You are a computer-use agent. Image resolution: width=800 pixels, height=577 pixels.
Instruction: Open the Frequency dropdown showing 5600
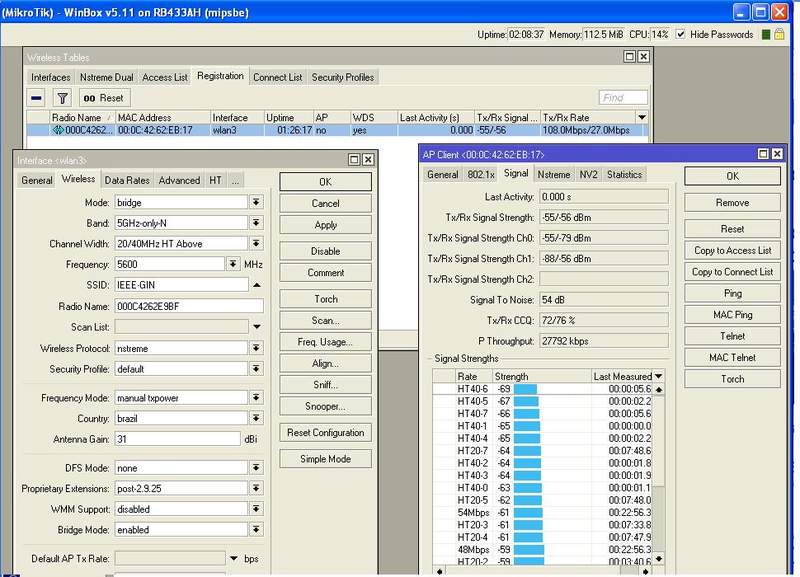point(233,264)
